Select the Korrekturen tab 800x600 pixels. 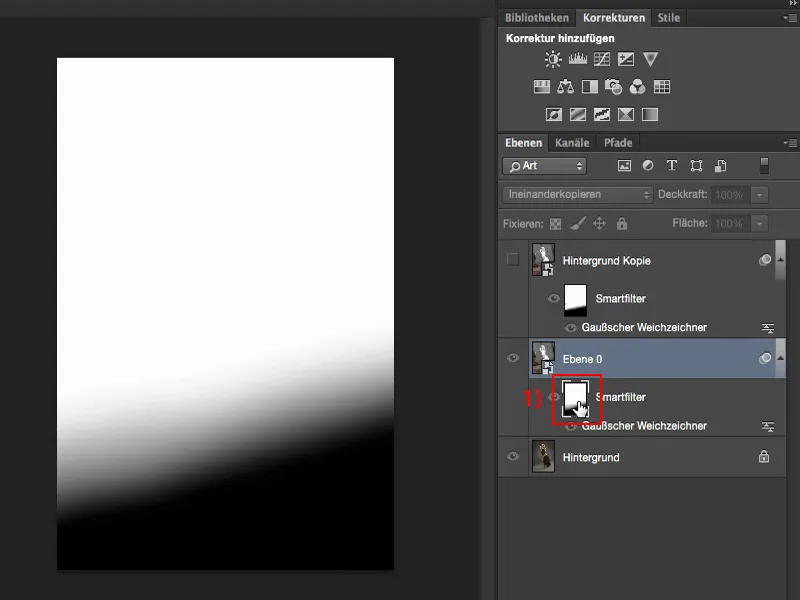coord(614,18)
